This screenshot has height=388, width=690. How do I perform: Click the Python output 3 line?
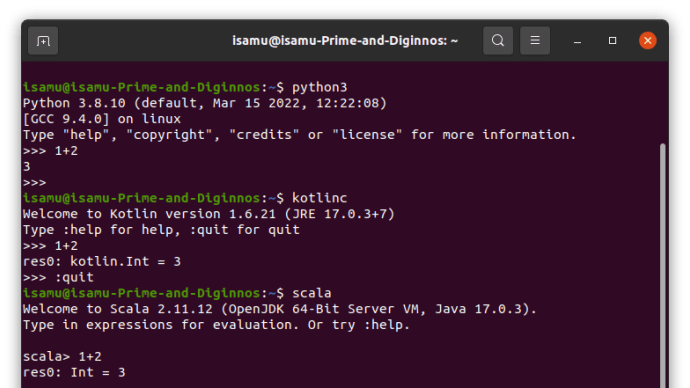(x=26, y=166)
